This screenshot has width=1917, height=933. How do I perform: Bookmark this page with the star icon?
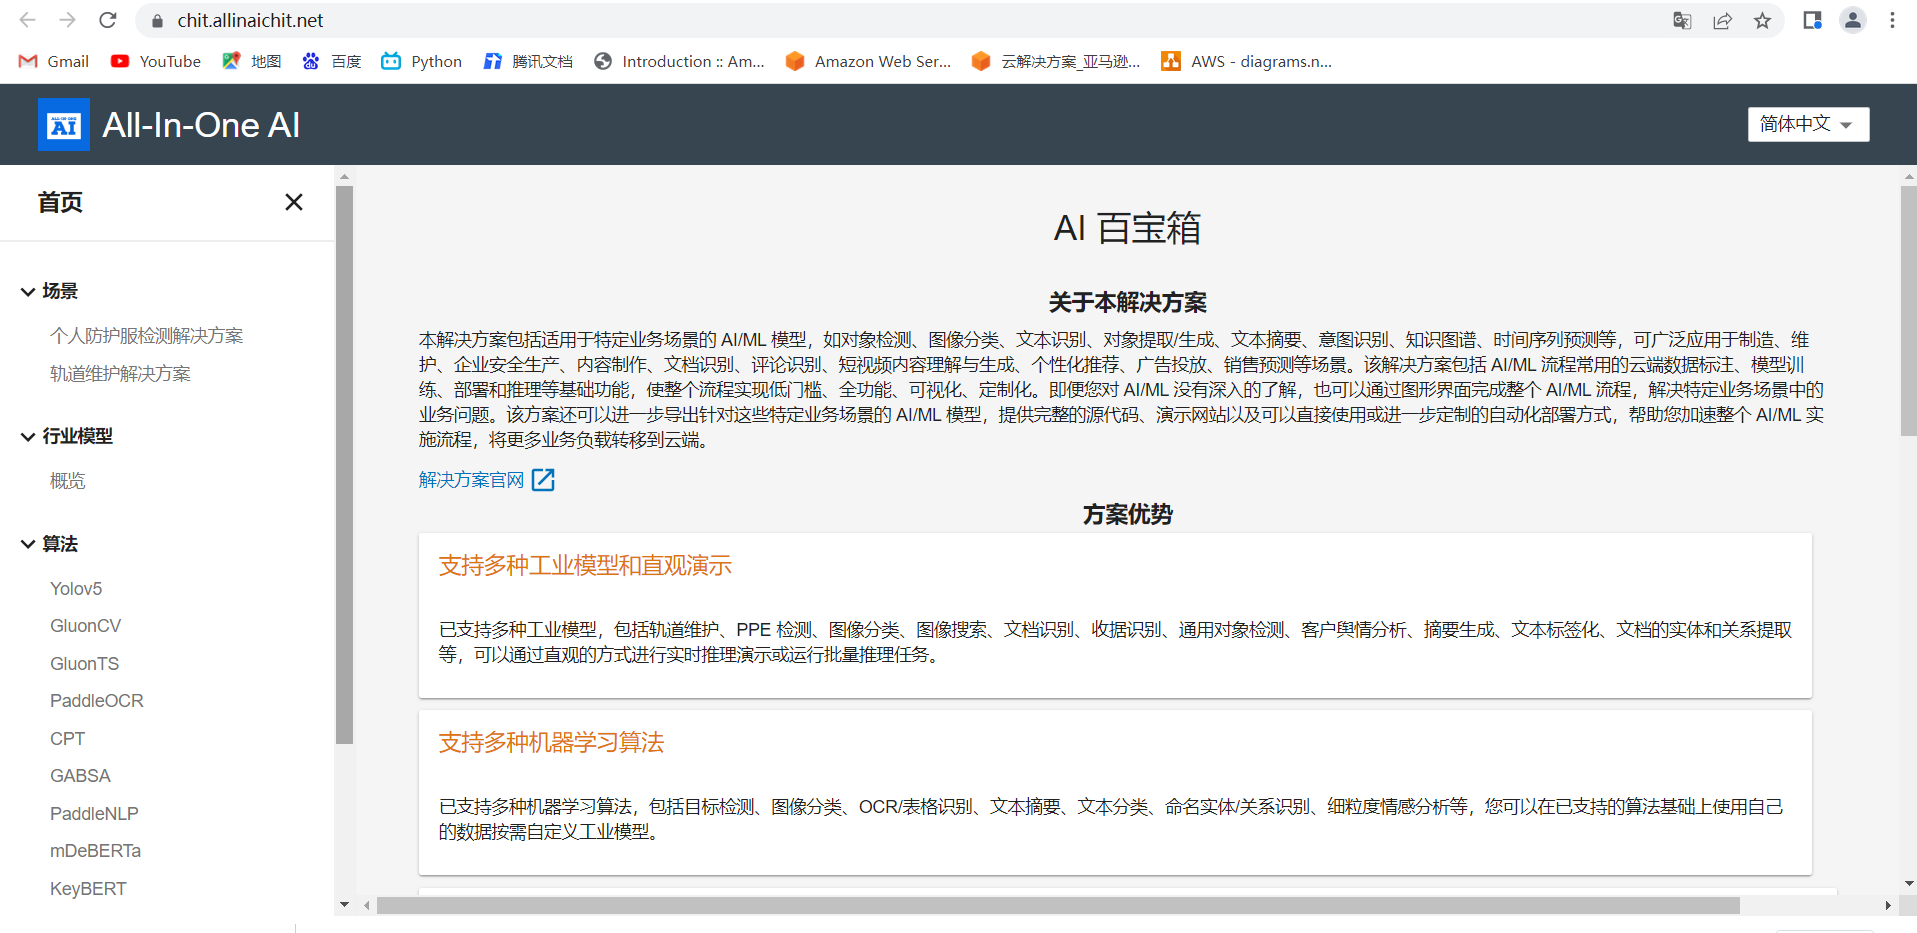[1762, 21]
